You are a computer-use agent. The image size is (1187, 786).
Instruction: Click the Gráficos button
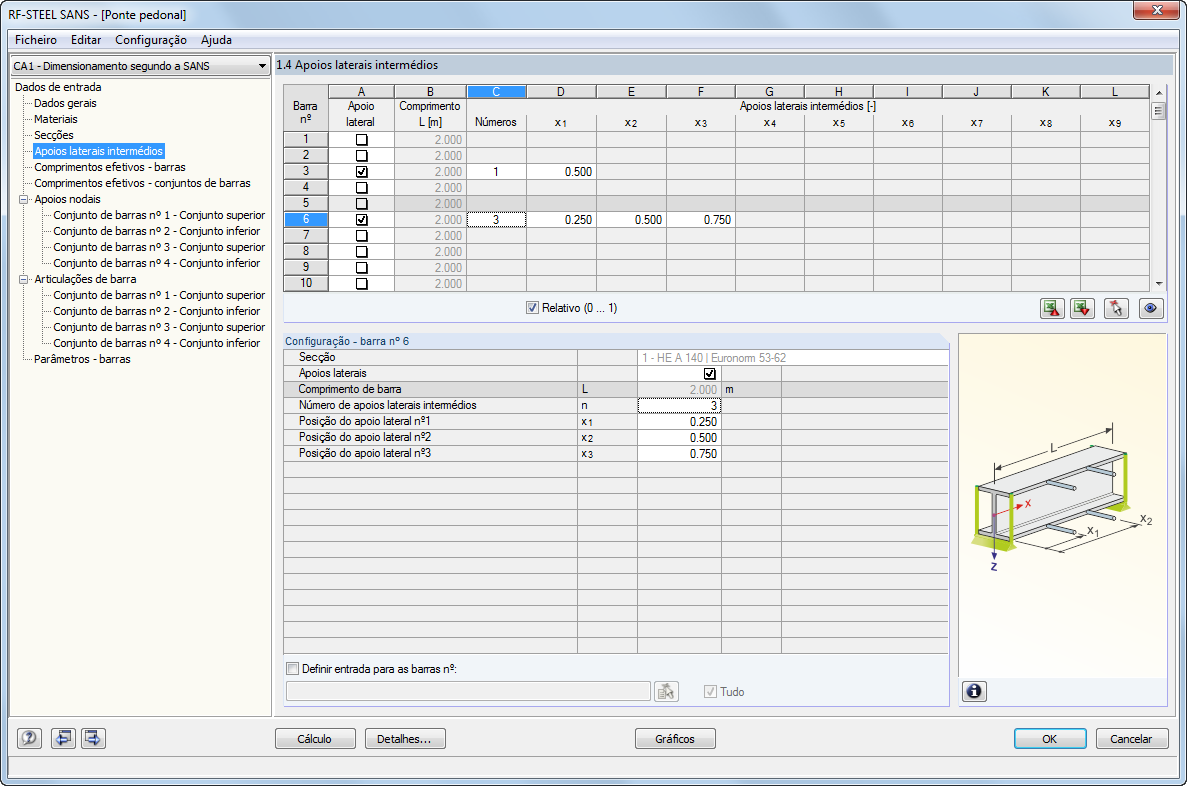point(675,738)
